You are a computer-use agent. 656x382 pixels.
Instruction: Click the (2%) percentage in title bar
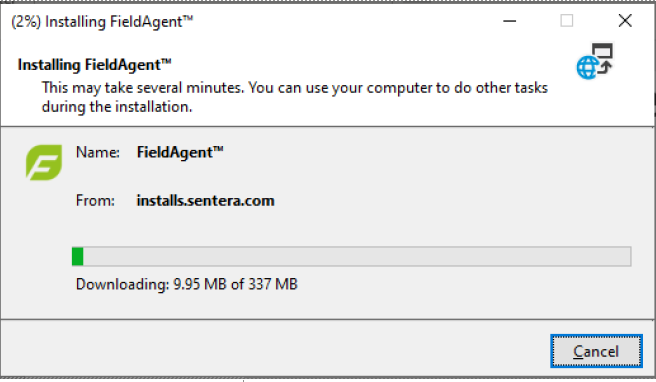tap(26, 22)
